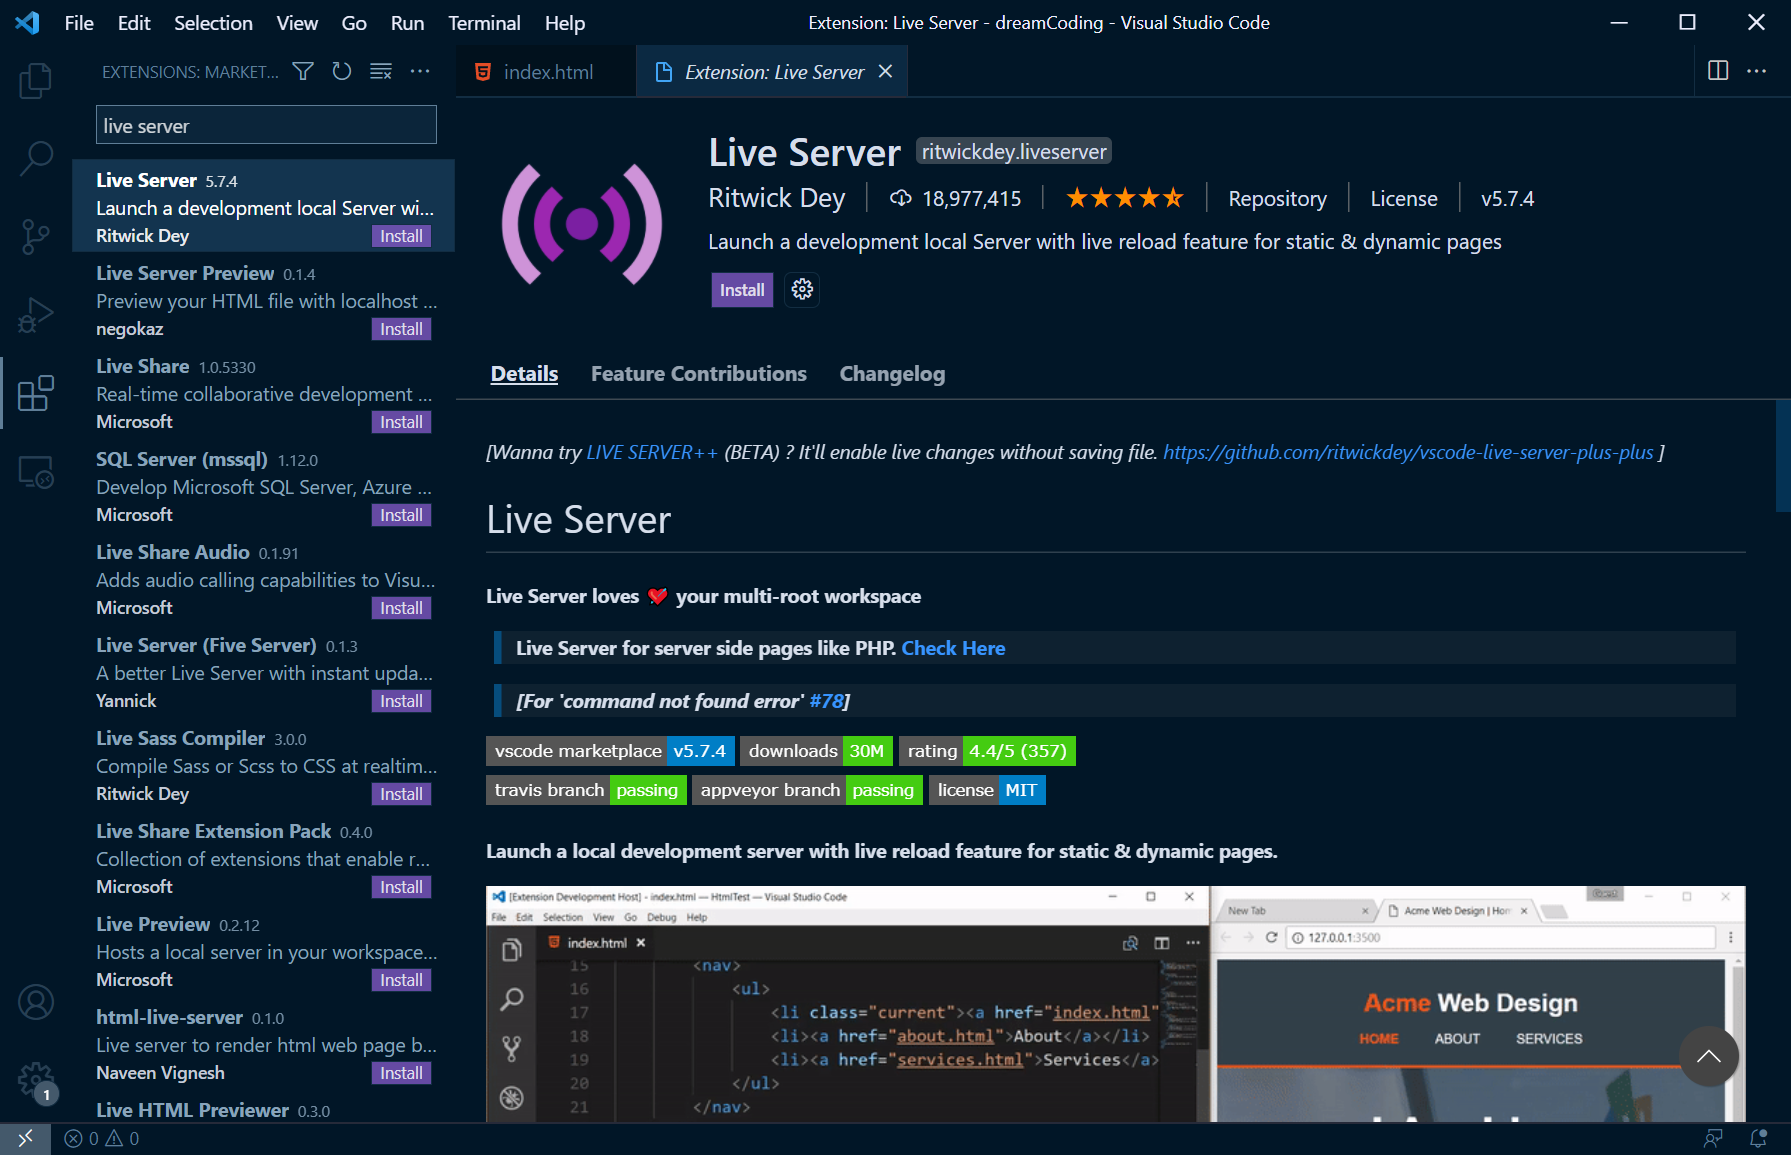Open the Selection menu
The width and height of the screenshot is (1791, 1155).
click(213, 22)
